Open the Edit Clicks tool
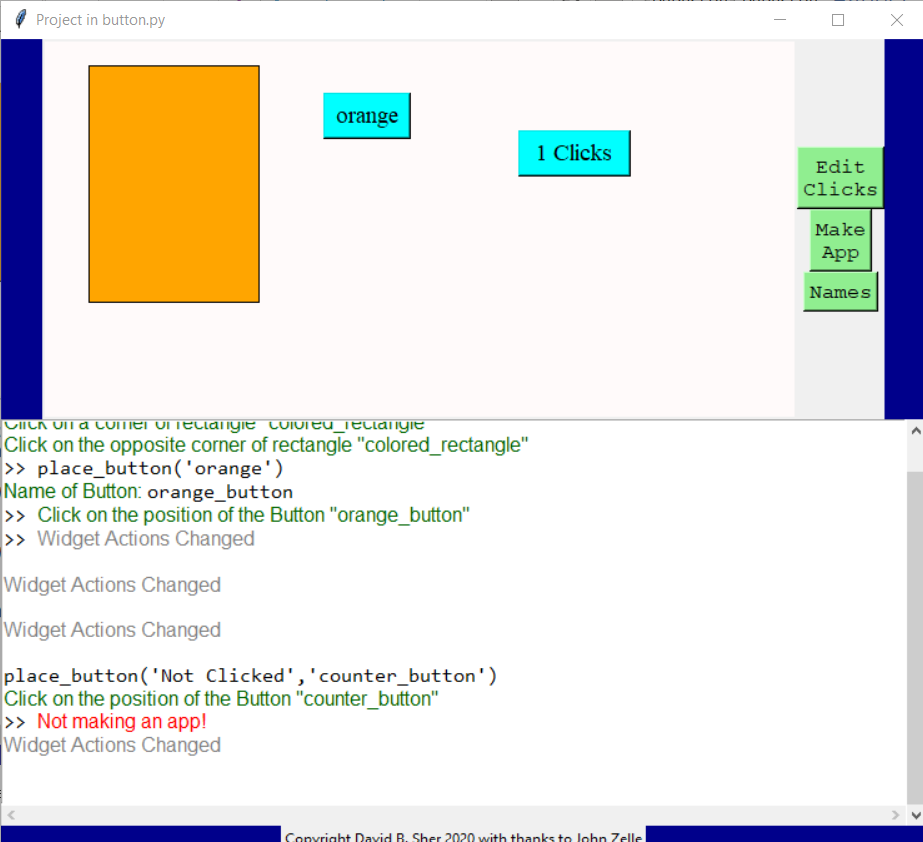The height and width of the screenshot is (842, 923). click(x=840, y=178)
